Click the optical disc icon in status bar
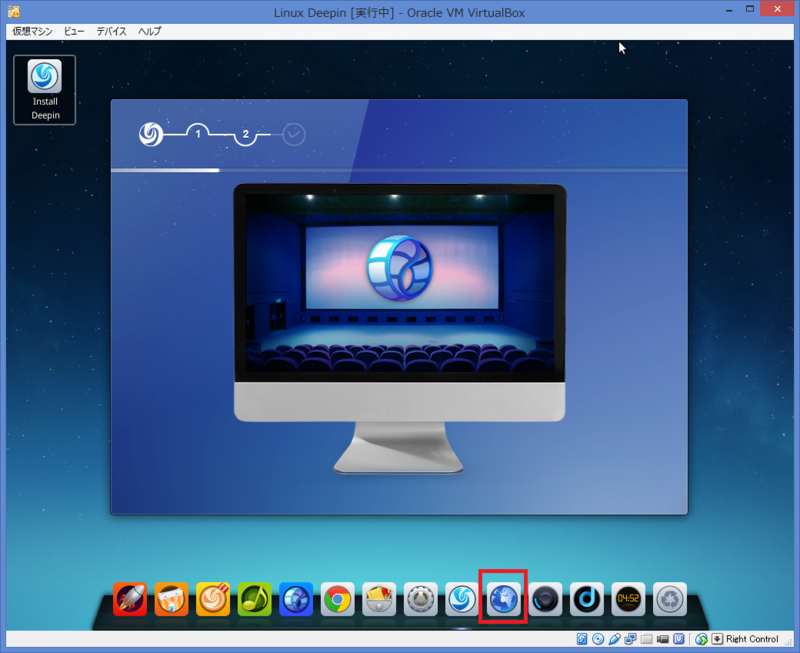This screenshot has width=800, height=653. coord(597,639)
